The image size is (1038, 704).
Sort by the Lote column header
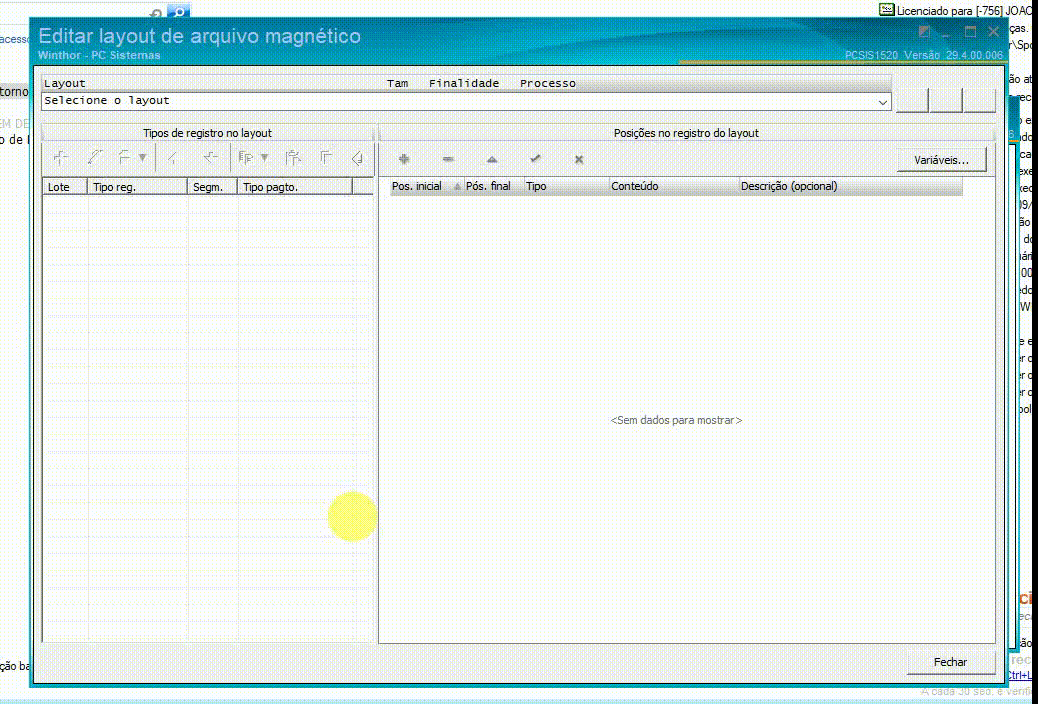65,187
